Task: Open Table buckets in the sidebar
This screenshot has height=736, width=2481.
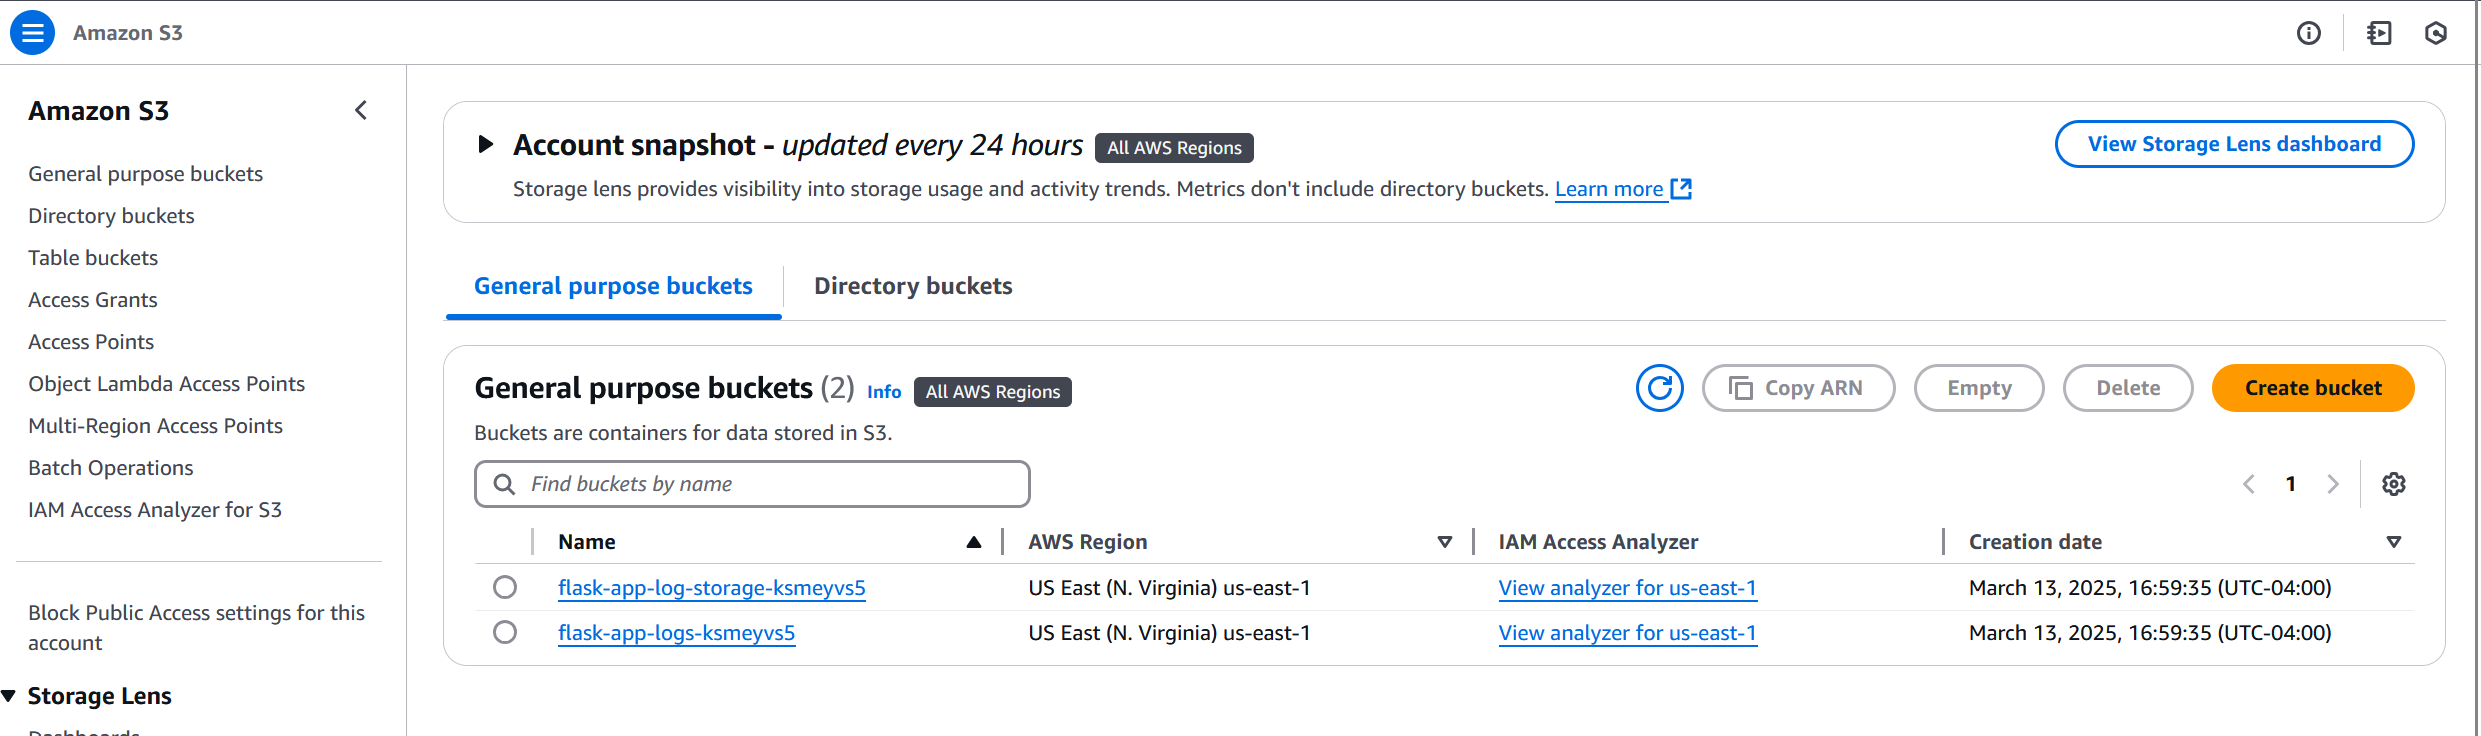Action: pos(93,258)
